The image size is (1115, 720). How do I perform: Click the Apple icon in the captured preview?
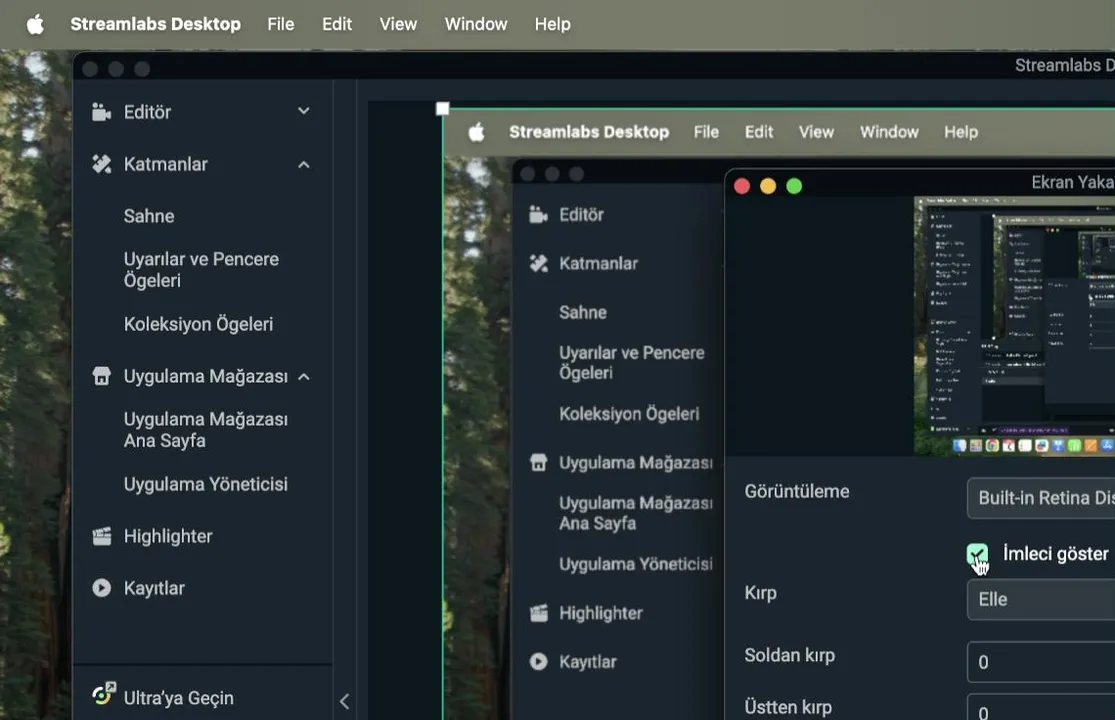[x=476, y=132]
